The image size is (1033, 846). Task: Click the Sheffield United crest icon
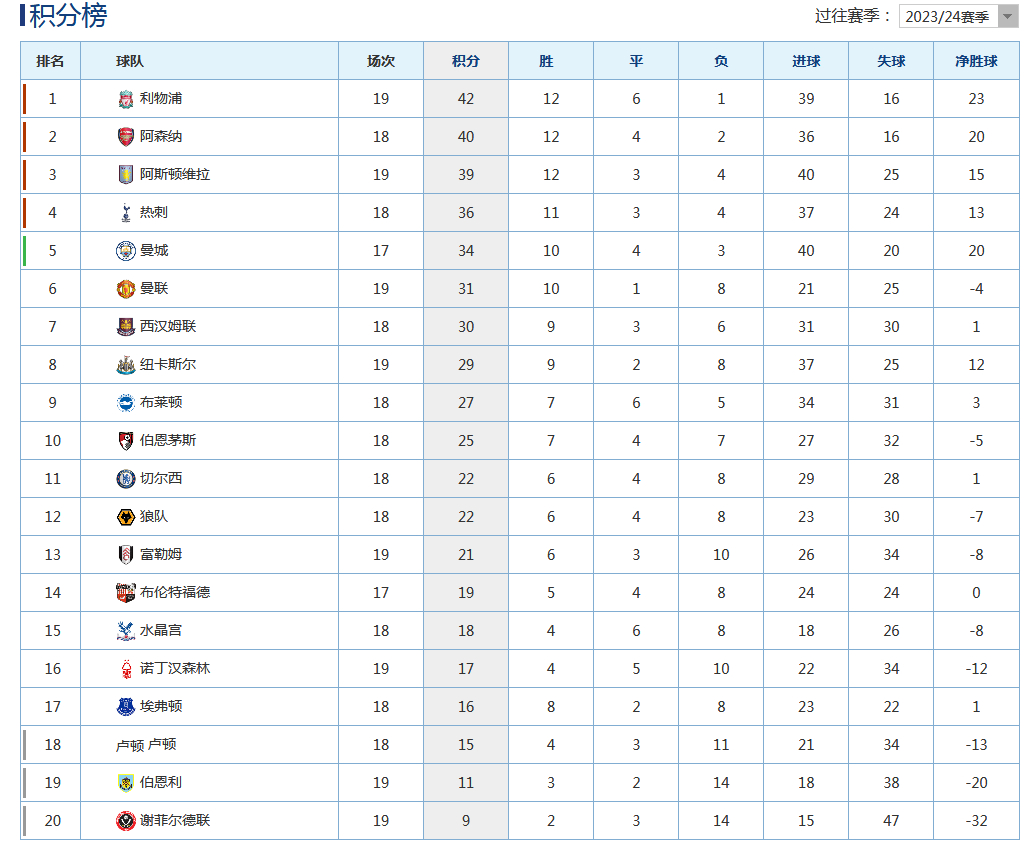[x=126, y=821]
